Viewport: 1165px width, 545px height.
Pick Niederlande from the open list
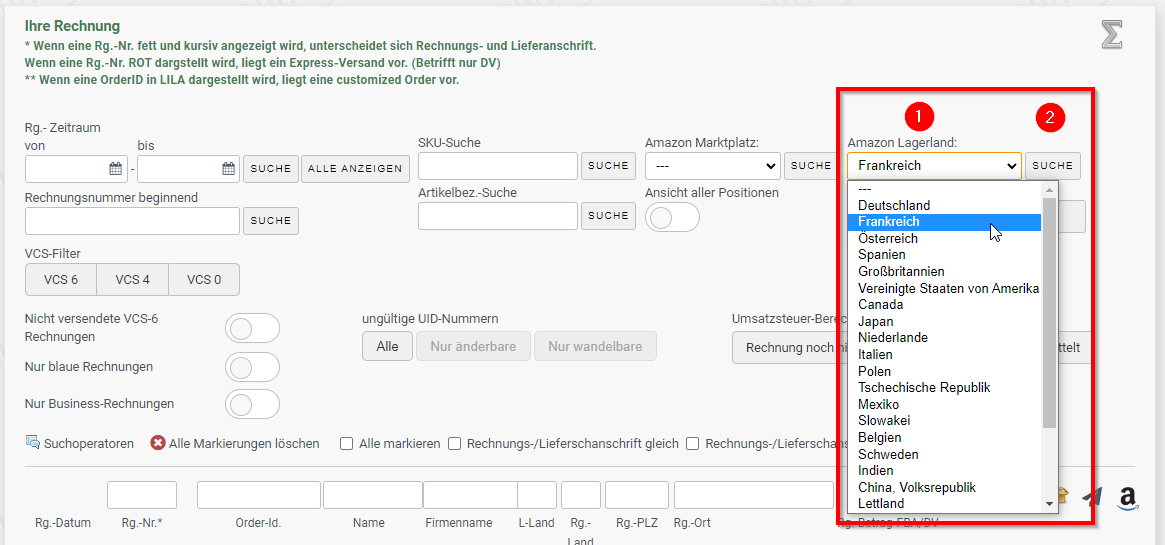point(893,338)
